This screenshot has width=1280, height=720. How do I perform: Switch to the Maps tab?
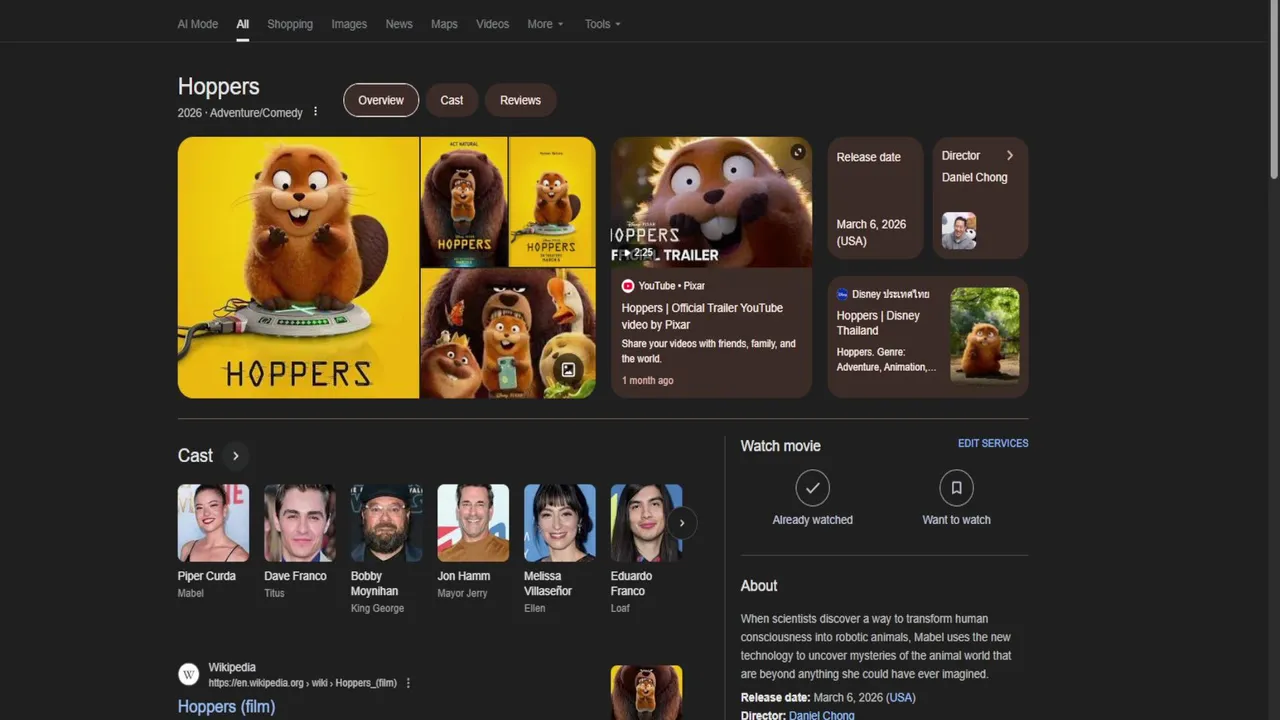(444, 24)
